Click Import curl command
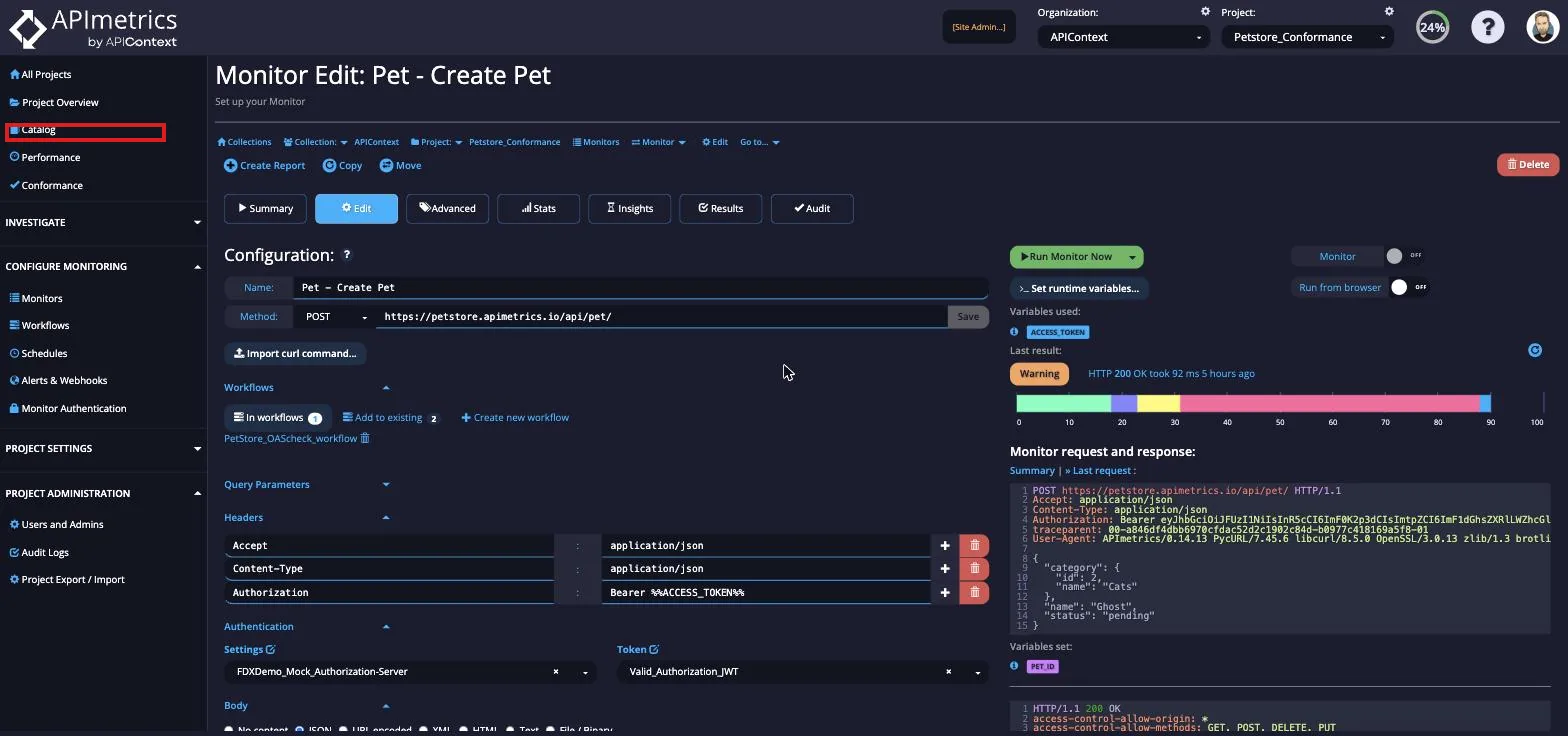The image size is (1568, 736). click(x=295, y=353)
